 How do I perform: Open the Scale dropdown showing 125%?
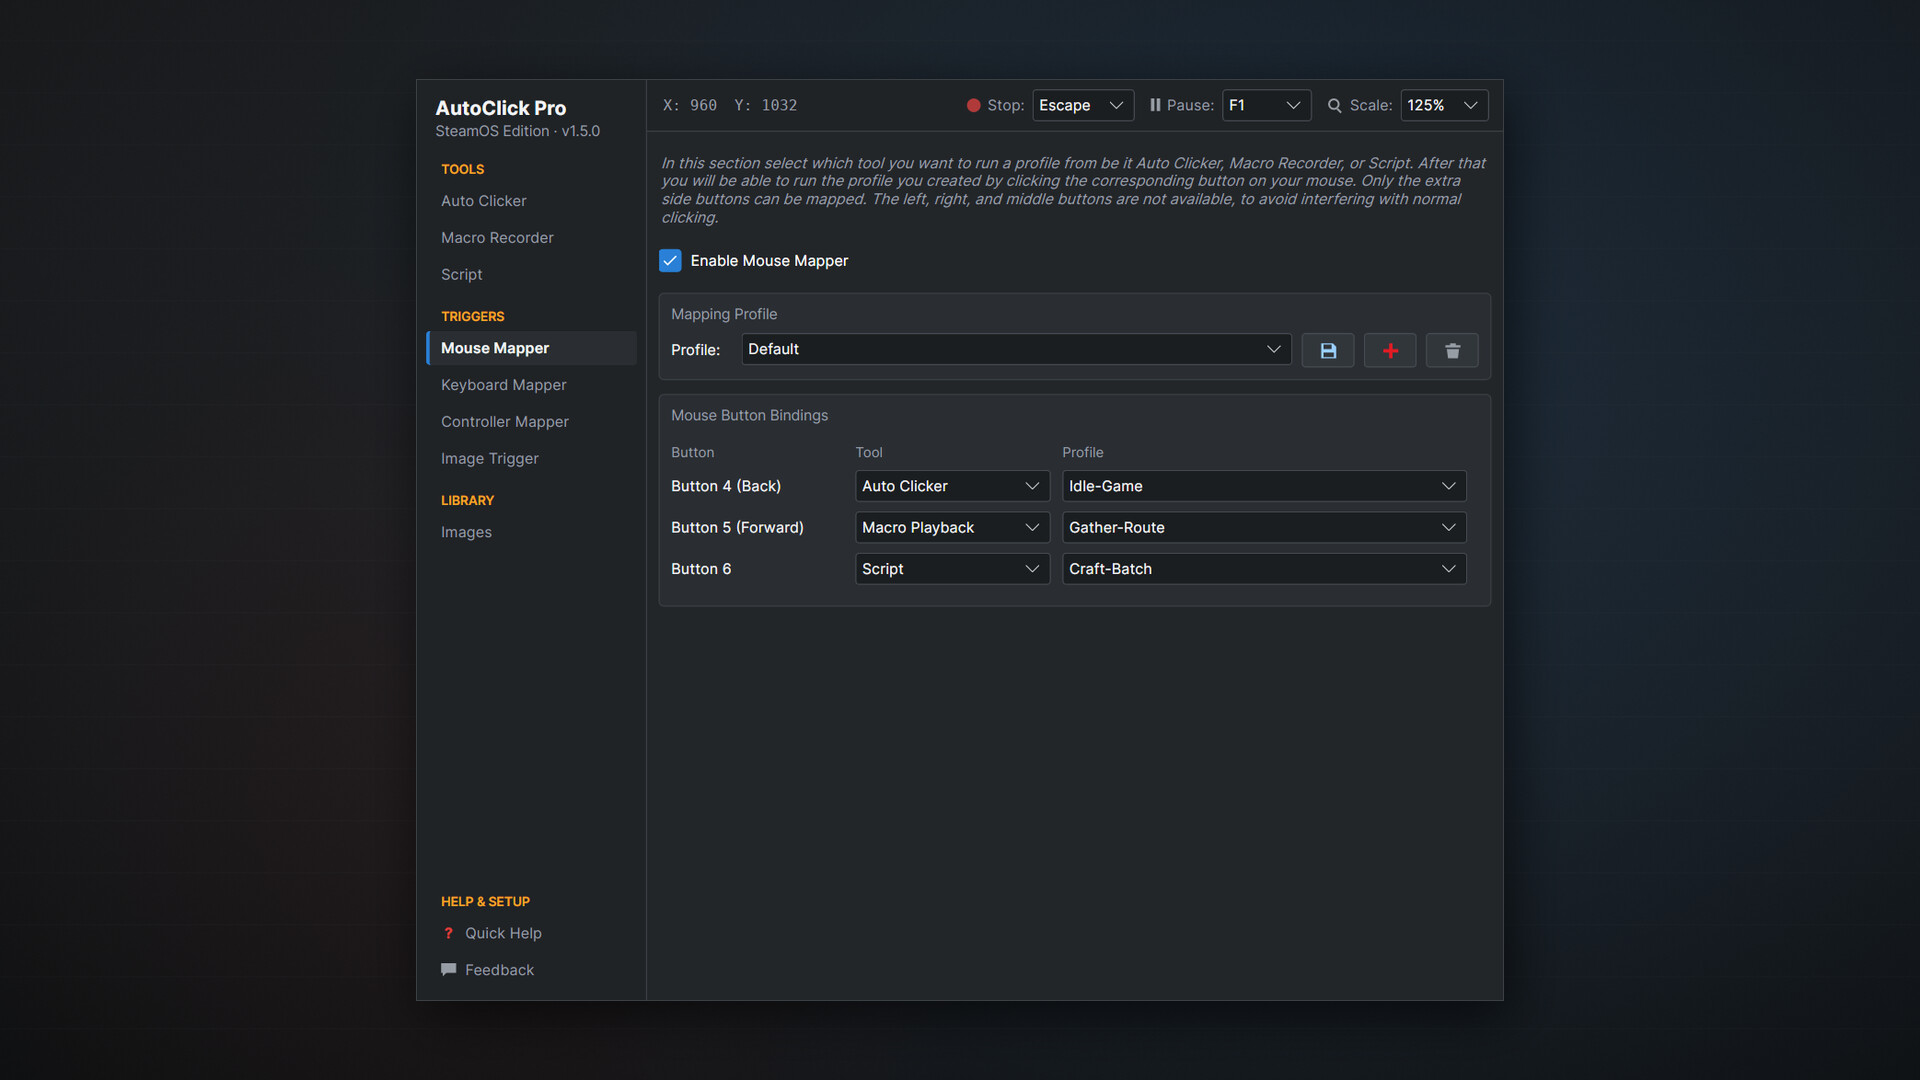click(1444, 105)
